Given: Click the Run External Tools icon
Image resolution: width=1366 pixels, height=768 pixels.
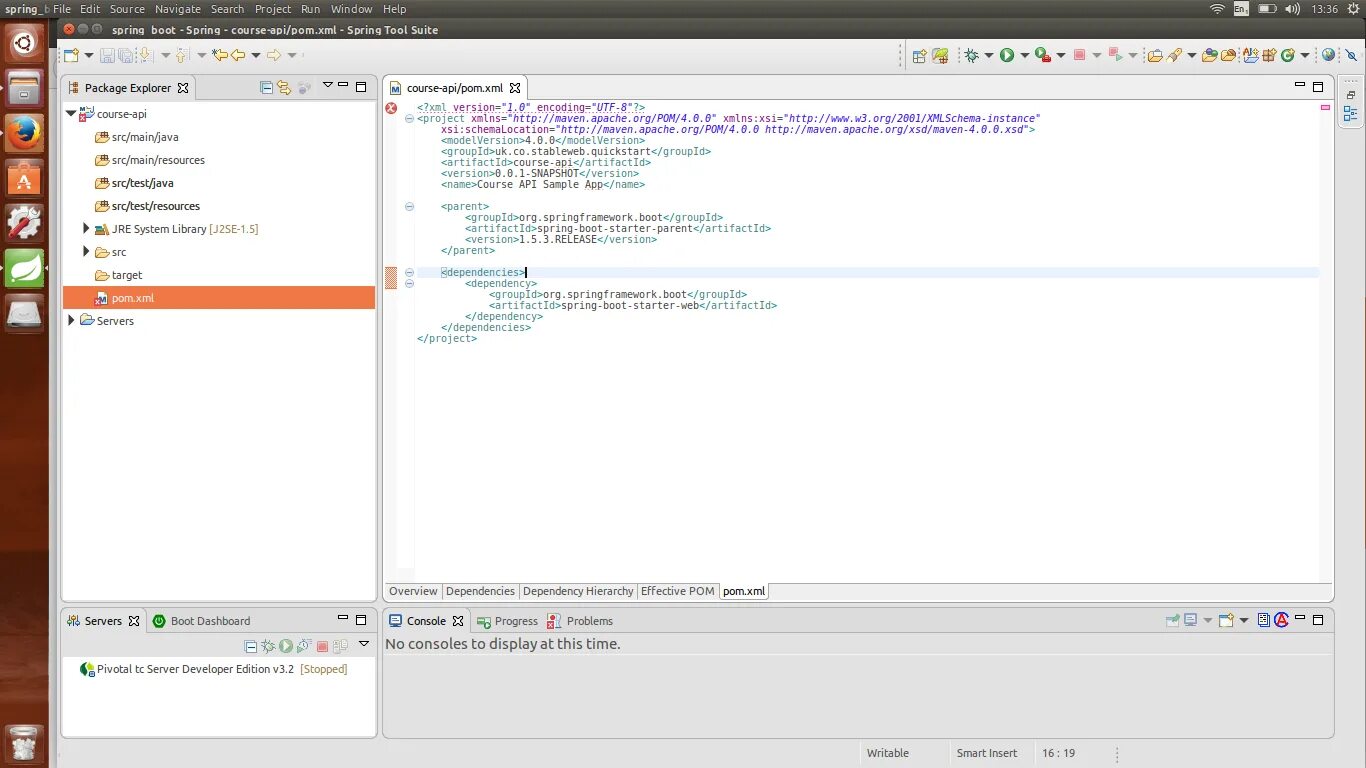Looking at the screenshot, I should [x=1043, y=55].
